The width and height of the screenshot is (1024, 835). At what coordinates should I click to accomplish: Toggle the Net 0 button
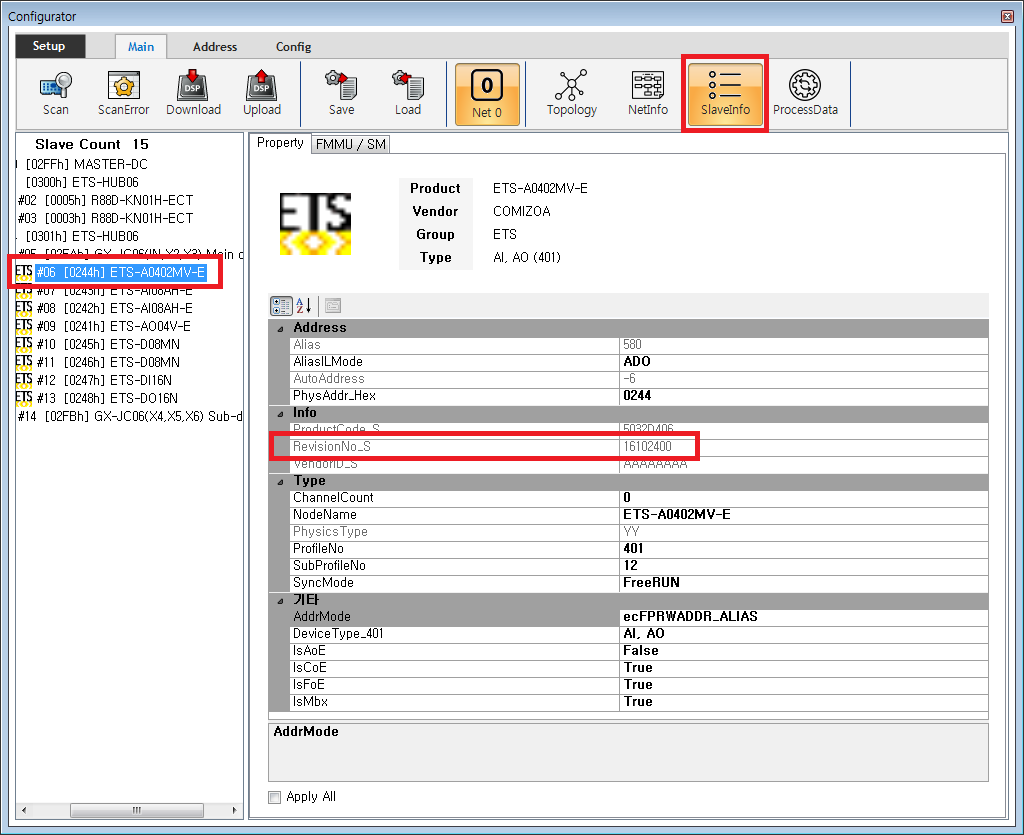tap(487, 94)
